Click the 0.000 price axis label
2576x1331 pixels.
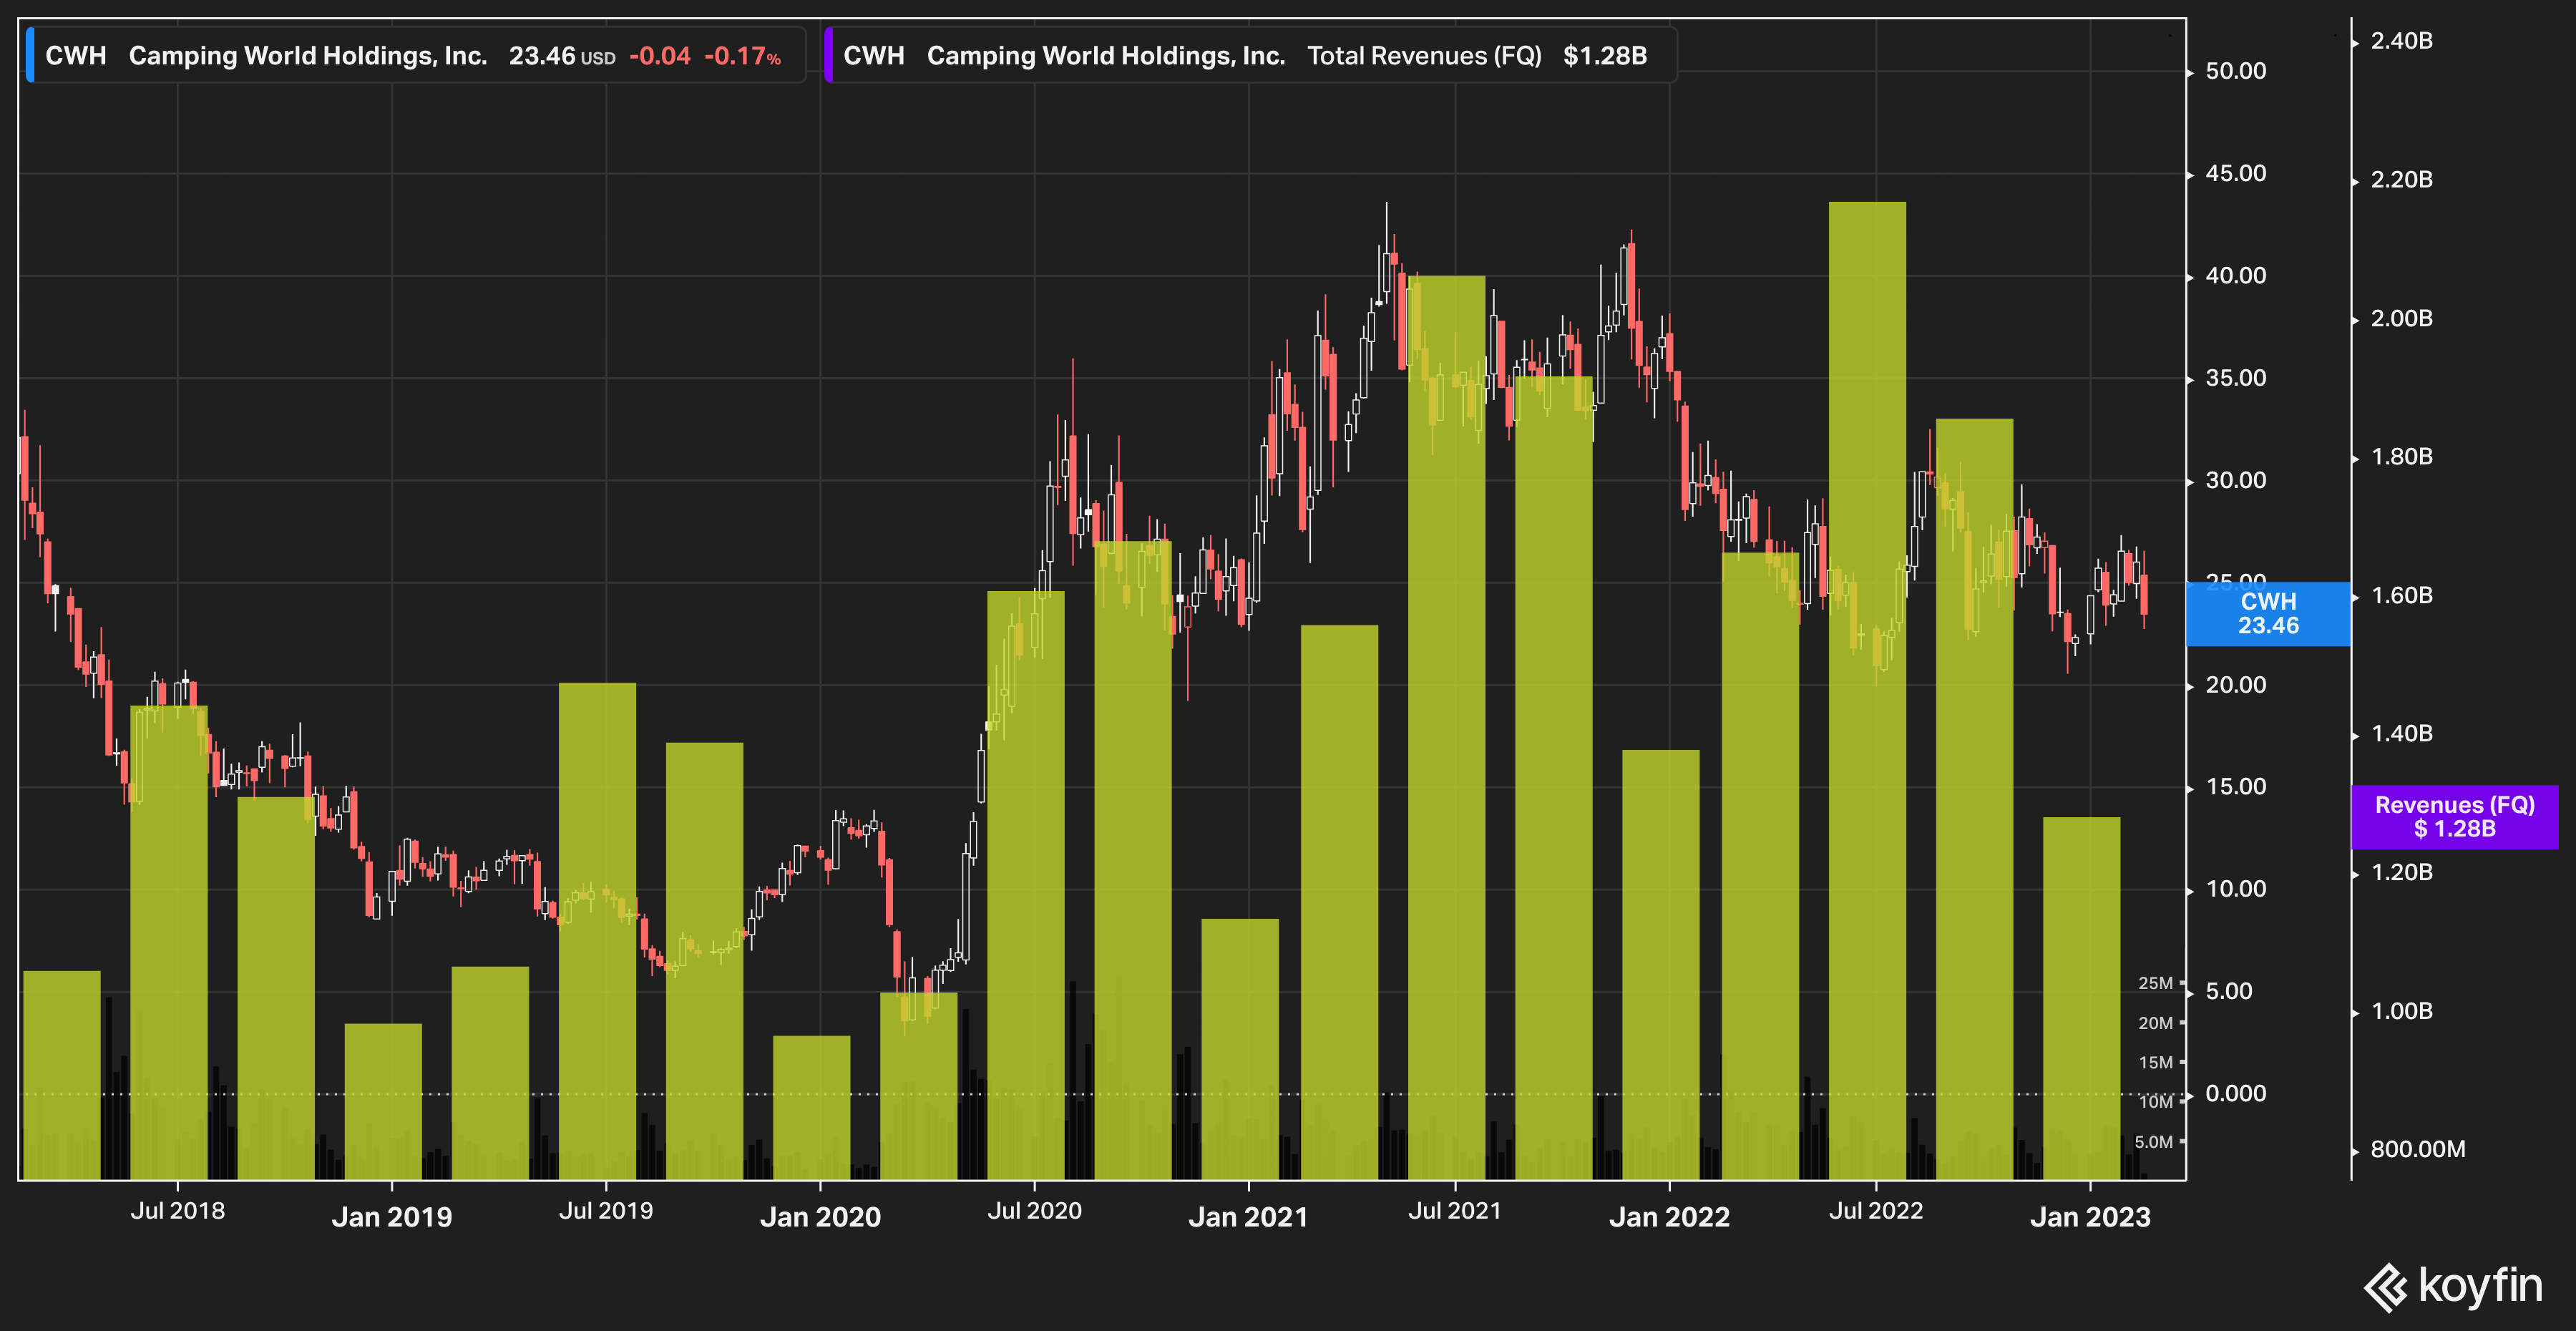click(2236, 1094)
